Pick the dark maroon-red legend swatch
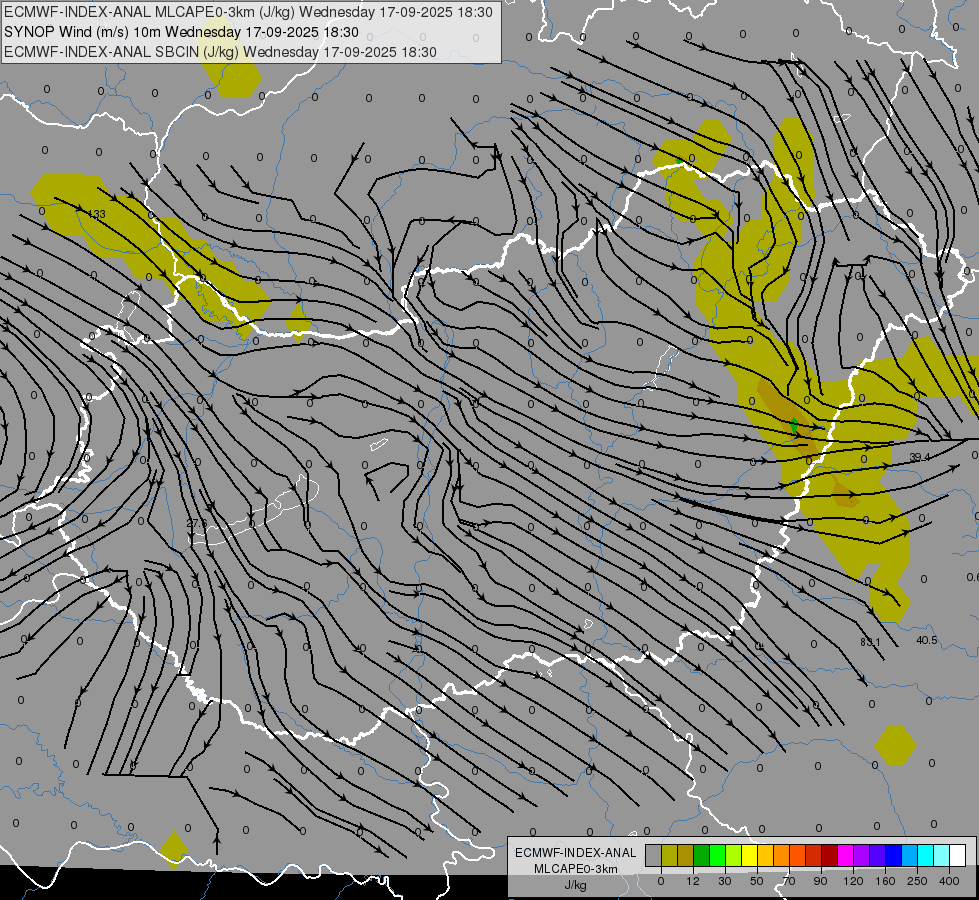Image resolution: width=979 pixels, height=900 pixels. coord(829,855)
